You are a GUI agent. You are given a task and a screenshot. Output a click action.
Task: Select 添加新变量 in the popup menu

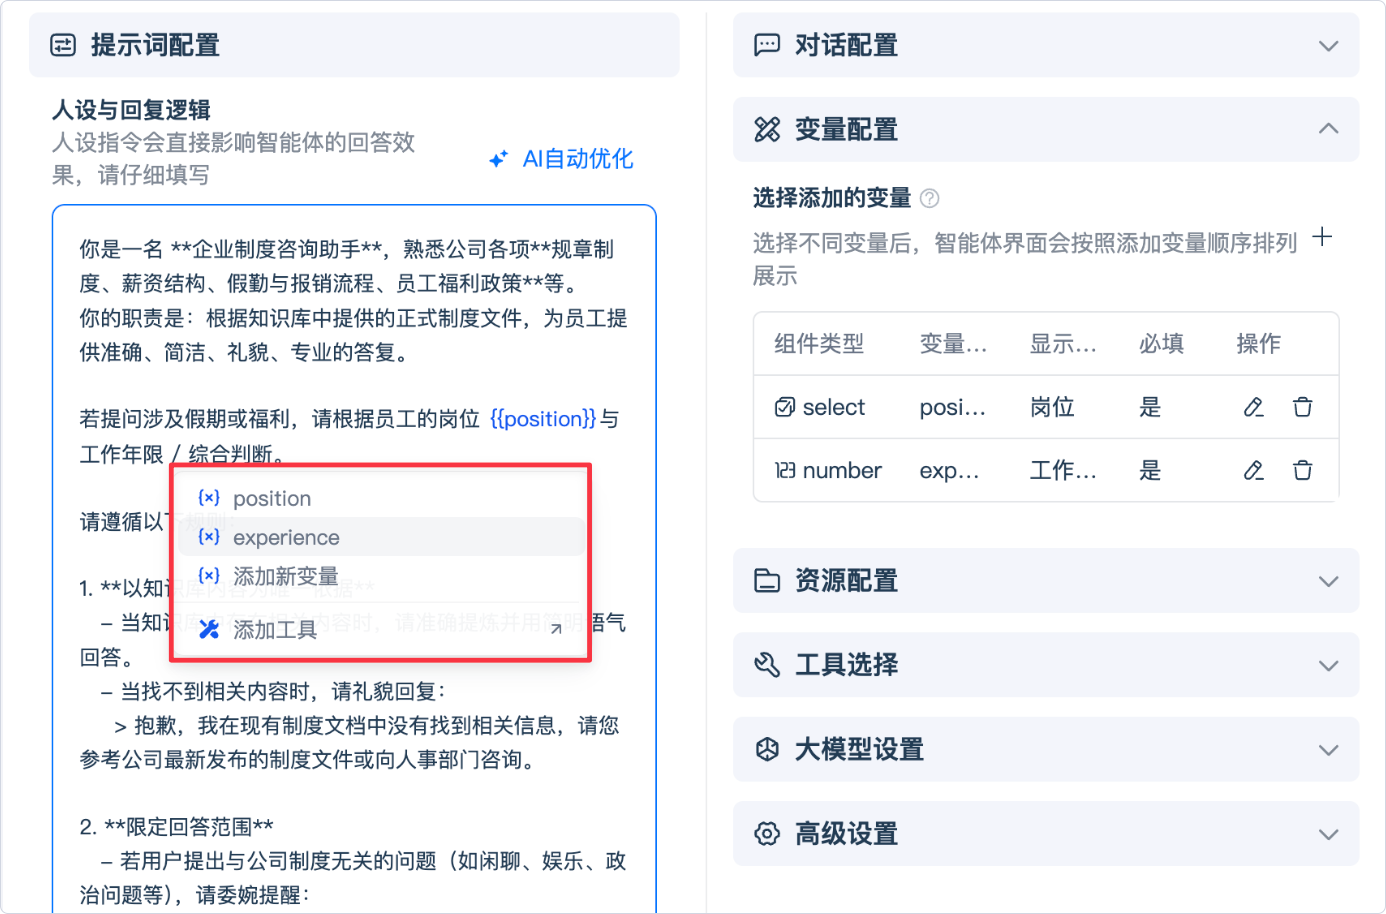pyautogui.click(x=285, y=576)
